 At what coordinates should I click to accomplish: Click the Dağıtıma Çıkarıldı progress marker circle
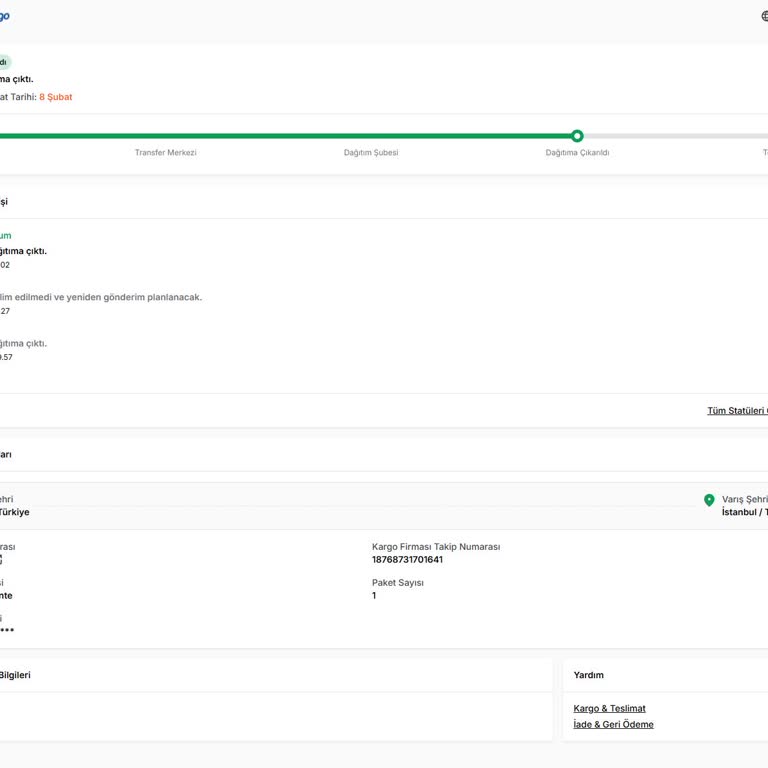[x=577, y=136]
